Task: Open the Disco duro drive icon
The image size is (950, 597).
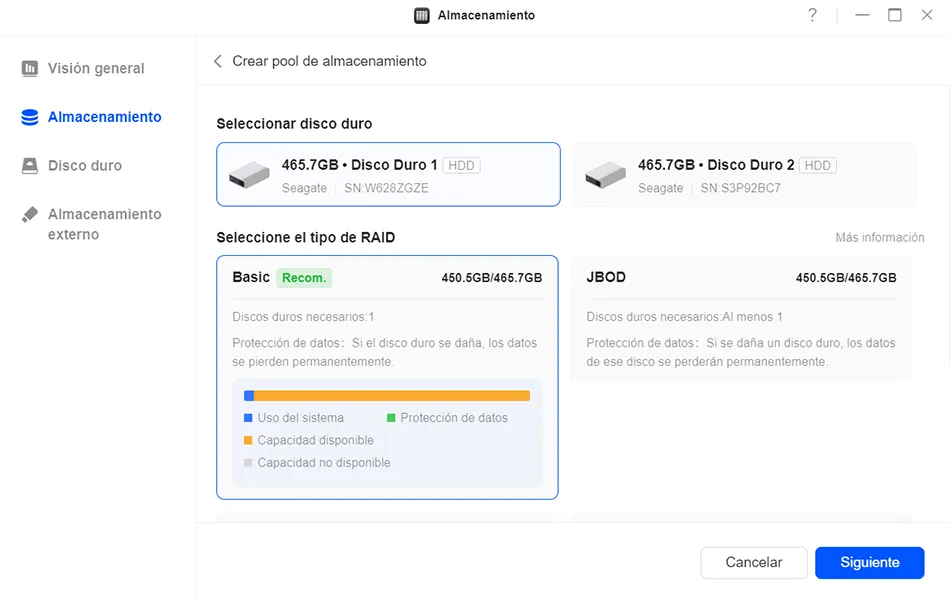Action: click(x=30, y=165)
